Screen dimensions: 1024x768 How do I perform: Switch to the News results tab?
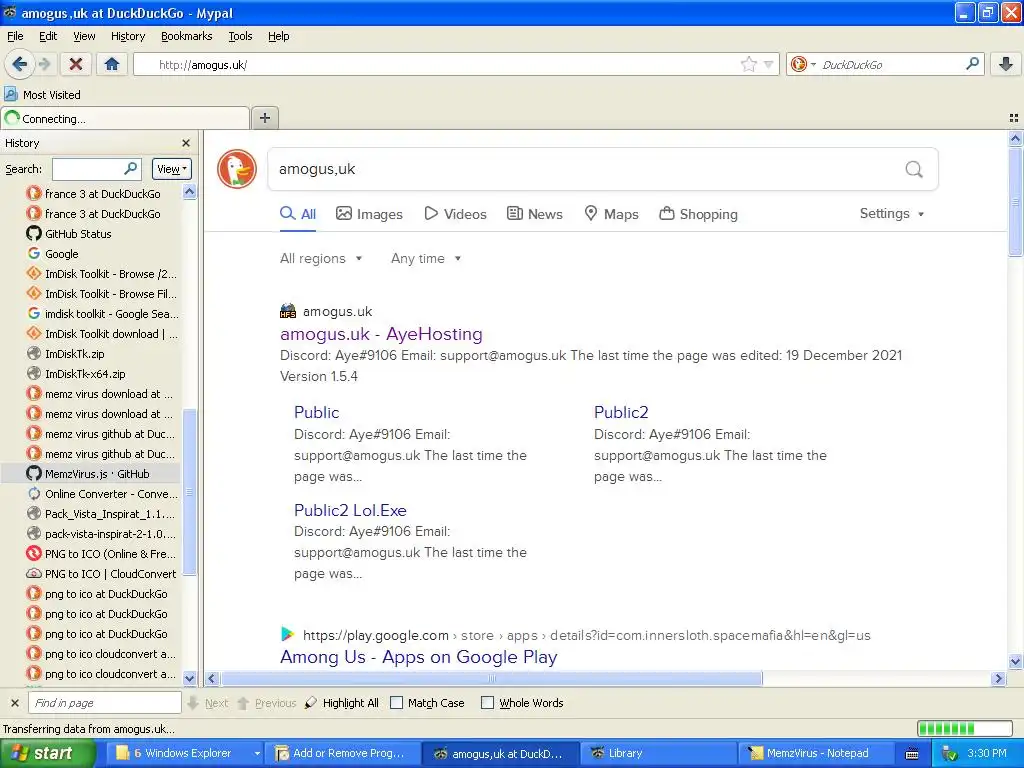coord(535,214)
